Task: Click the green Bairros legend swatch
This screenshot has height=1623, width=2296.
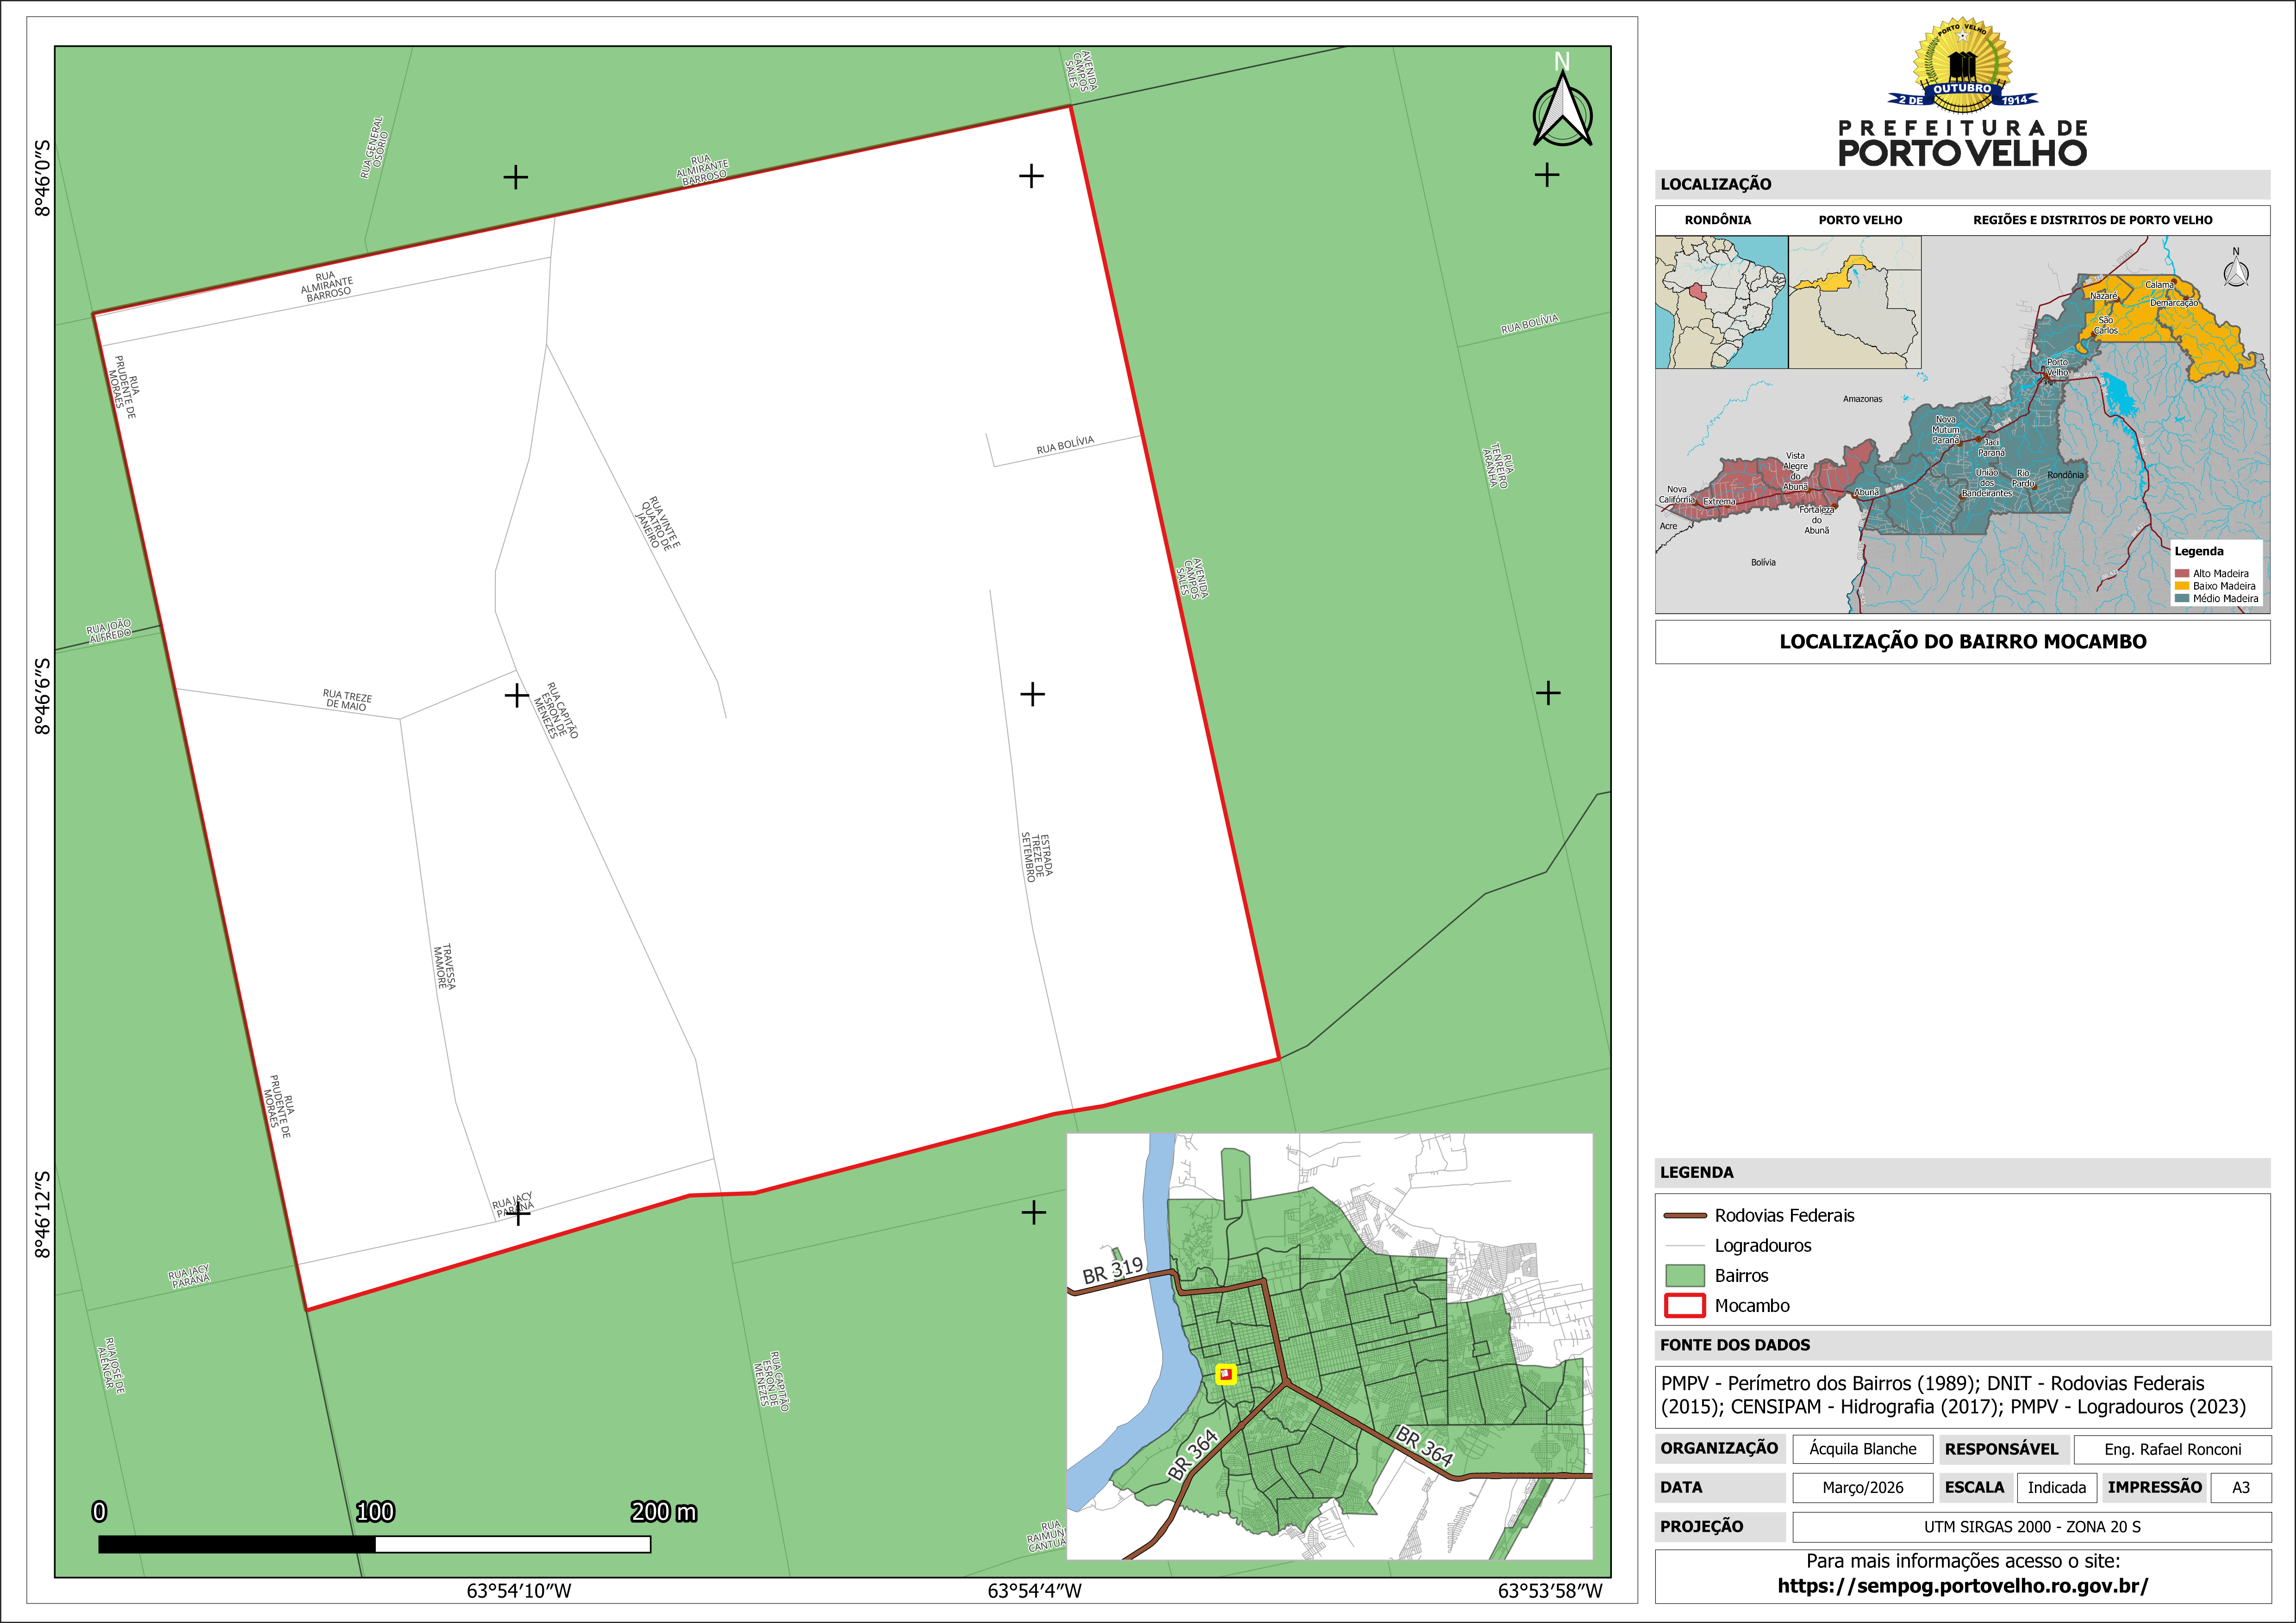Action: point(1684,1276)
